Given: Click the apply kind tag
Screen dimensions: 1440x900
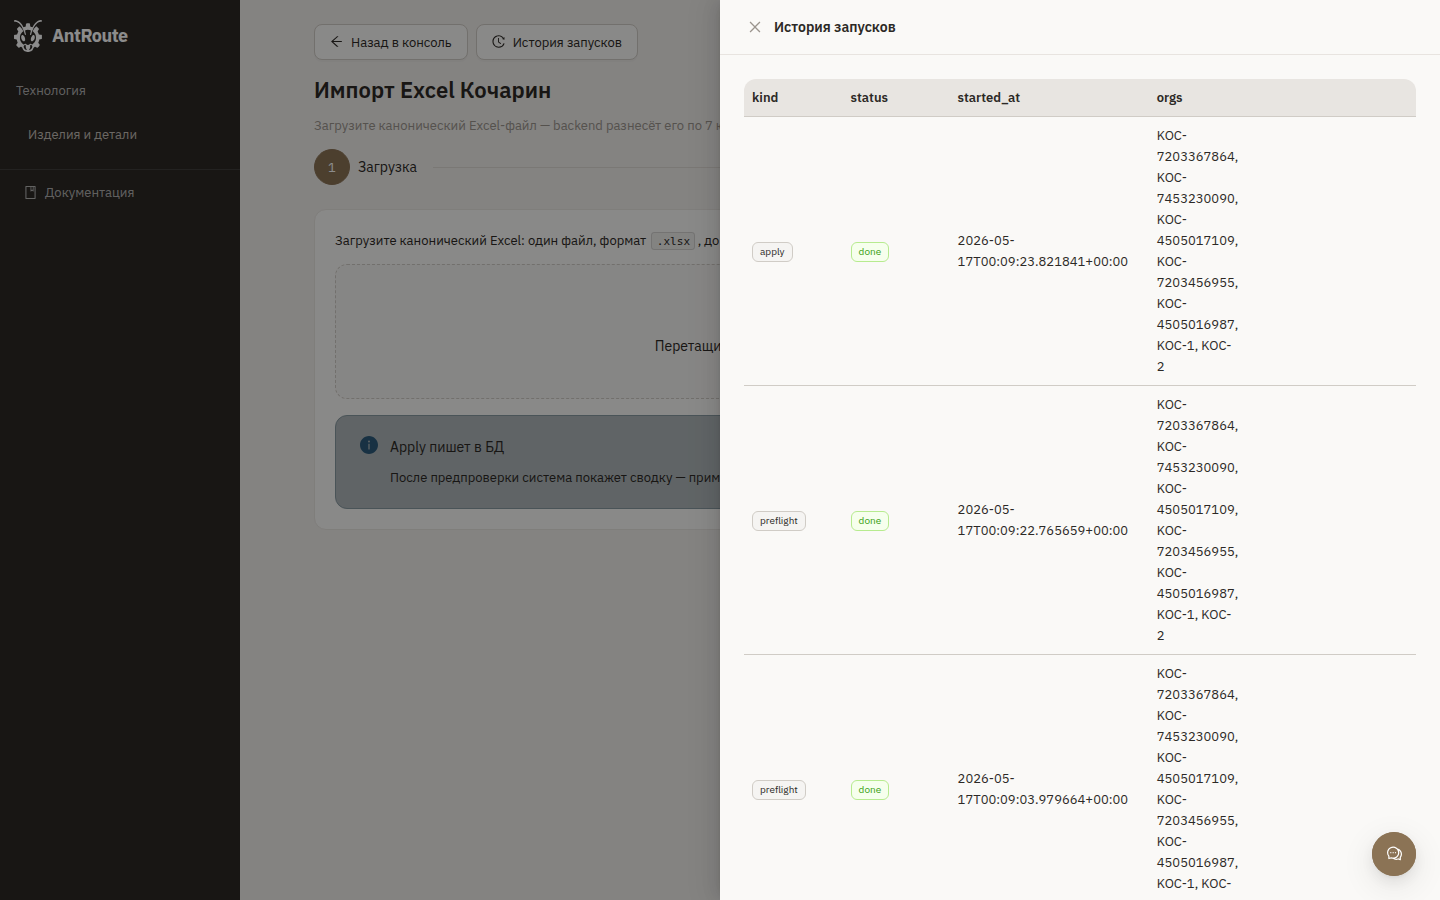Looking at the screenshot, I should coord(772,252).
